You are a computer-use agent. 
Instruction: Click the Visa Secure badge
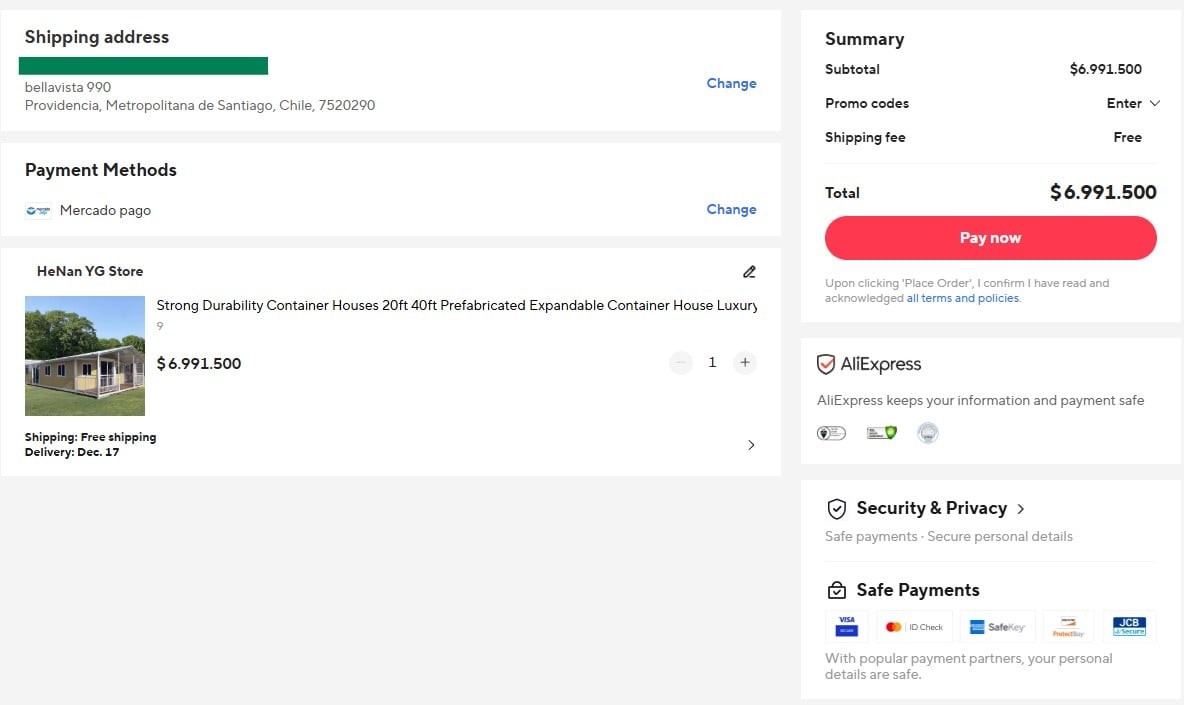pyautogui.click(x=846, y=627)
